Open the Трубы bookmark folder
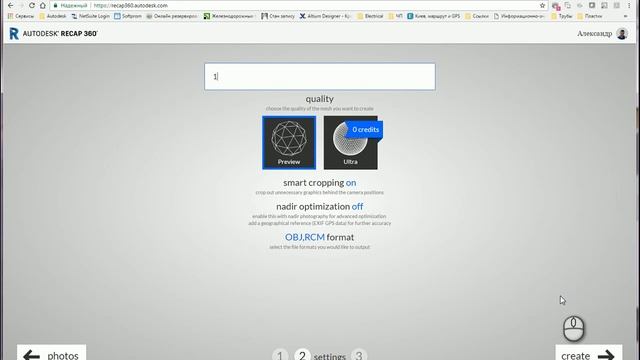Screen dimensions: 640x360 pyautogui.click(x=562, y=16)
